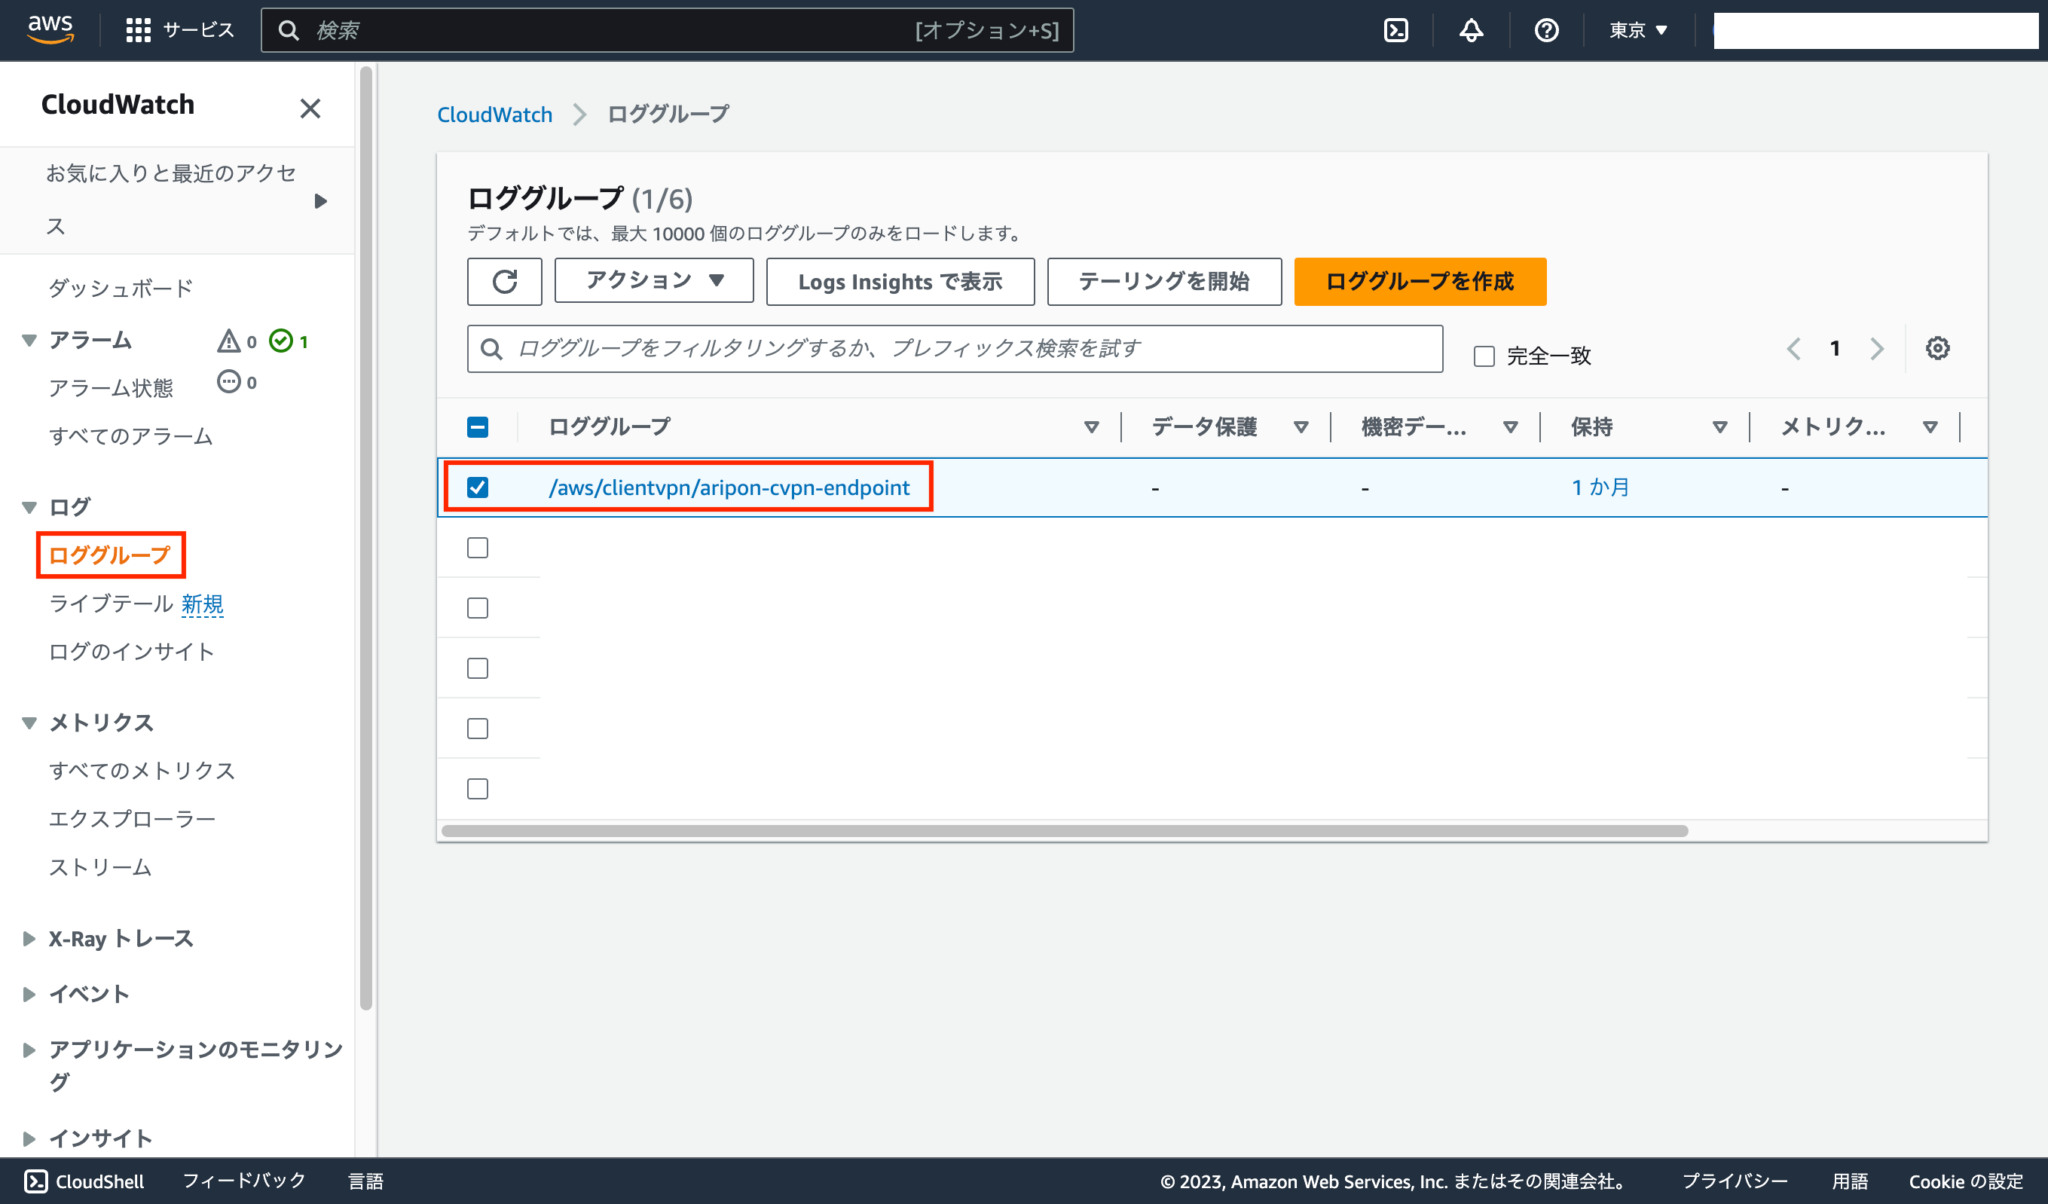Open the サービス menu
The image size is (2048, 1204).
coord(200,29)
